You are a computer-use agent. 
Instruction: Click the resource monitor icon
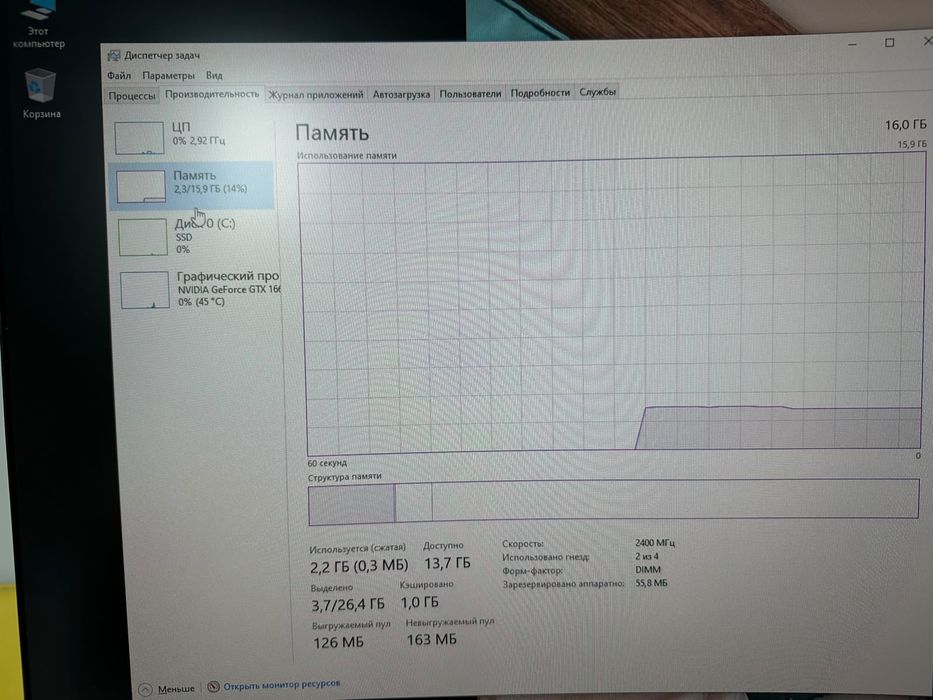[x=214, y=687]
